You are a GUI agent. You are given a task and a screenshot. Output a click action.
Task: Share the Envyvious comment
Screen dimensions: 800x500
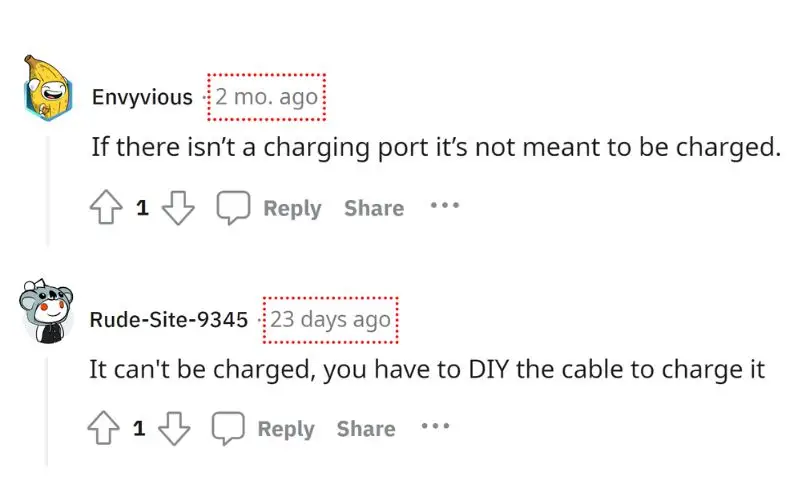pyautogui.click(x=374, y=208)
